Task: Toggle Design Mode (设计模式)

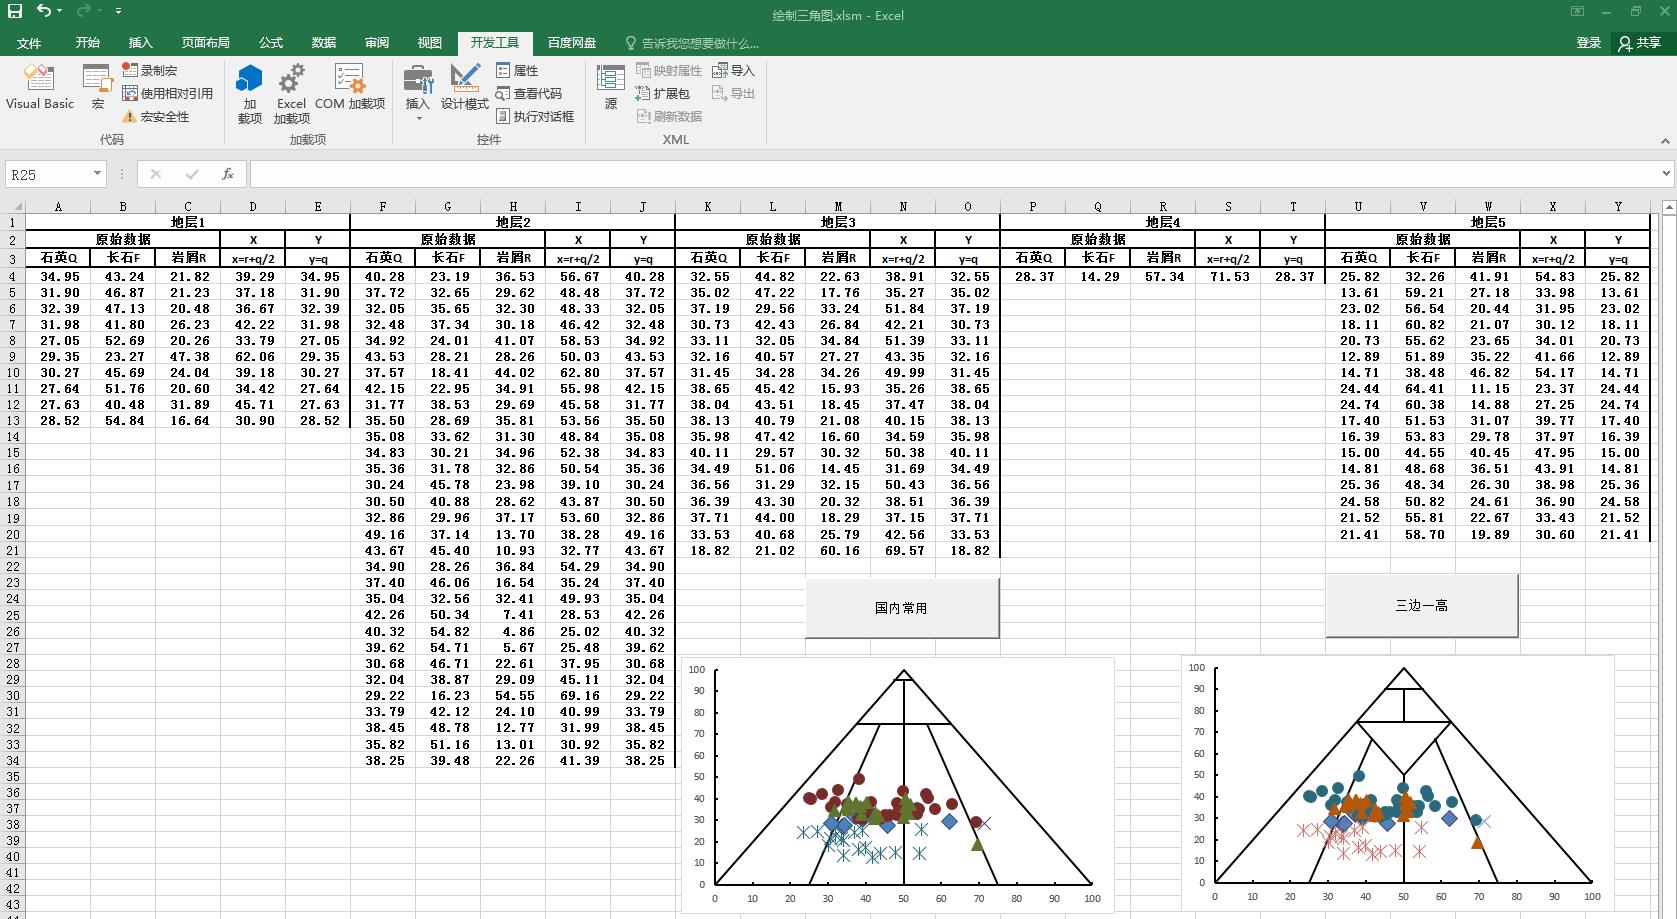Action: click(465, 88)
